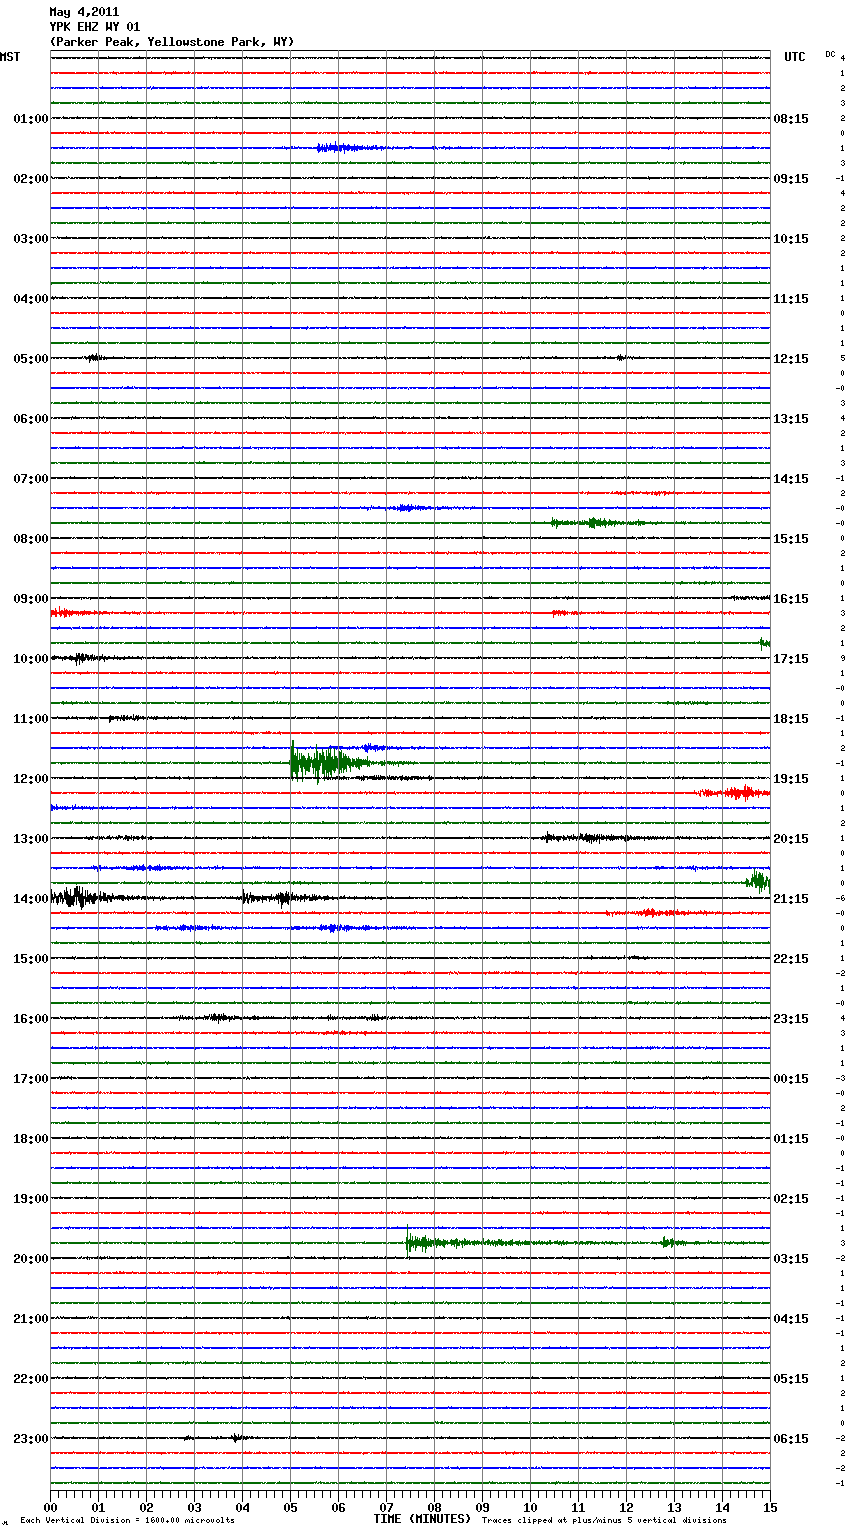Screen dimensions: 850x1534
Task: Click the TIME (MINUTES) axis title
Action: (x=422, y=1518)
